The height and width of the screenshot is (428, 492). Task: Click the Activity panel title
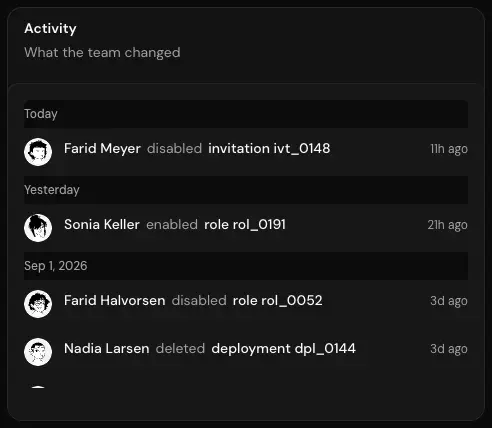[x=50, y=29]
